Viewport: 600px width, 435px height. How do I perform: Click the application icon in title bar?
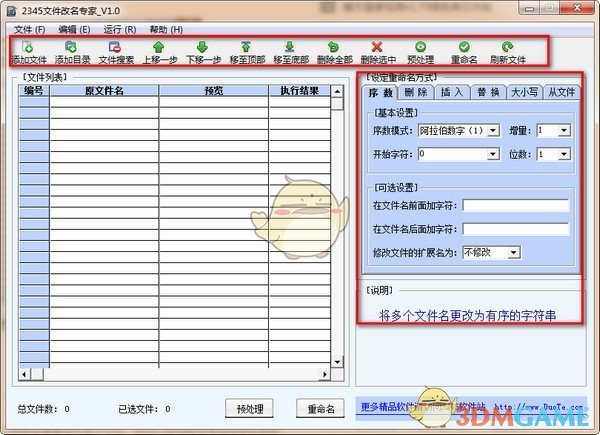pos(11,10)
